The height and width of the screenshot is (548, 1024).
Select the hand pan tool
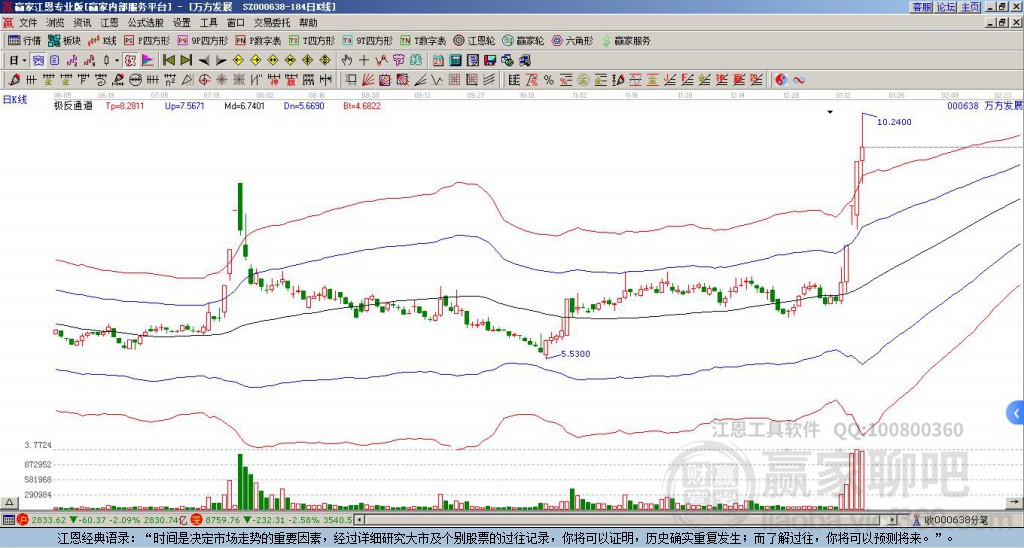point(347,60)
